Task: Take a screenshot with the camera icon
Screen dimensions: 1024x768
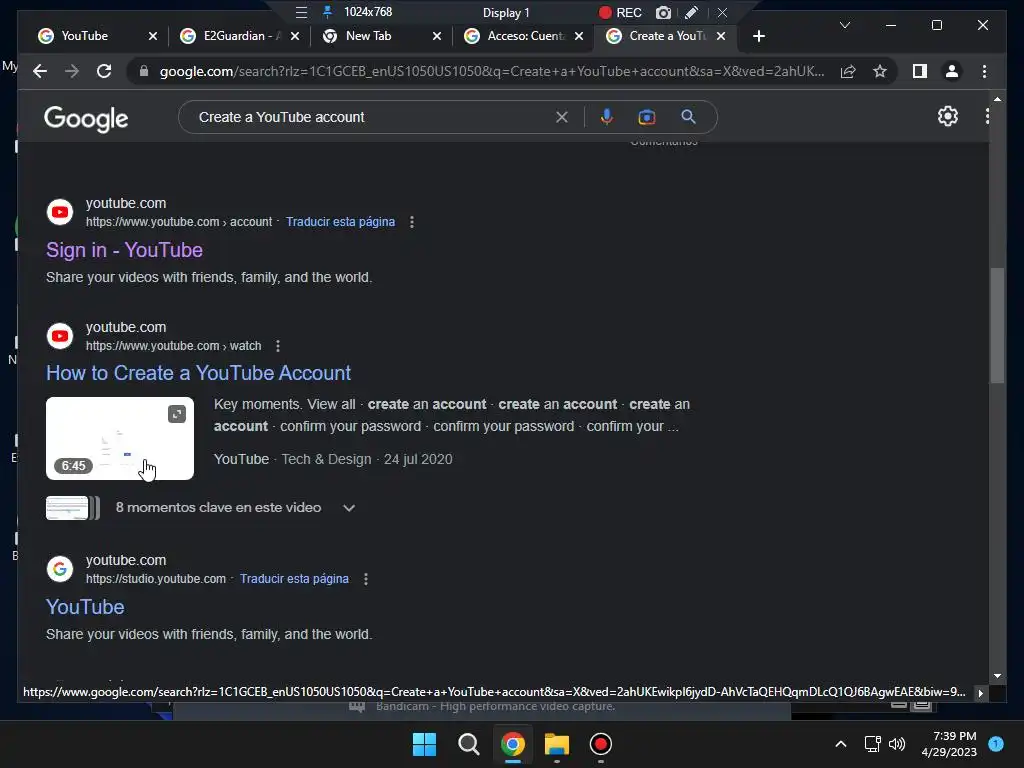Action: tap(663, 12)
